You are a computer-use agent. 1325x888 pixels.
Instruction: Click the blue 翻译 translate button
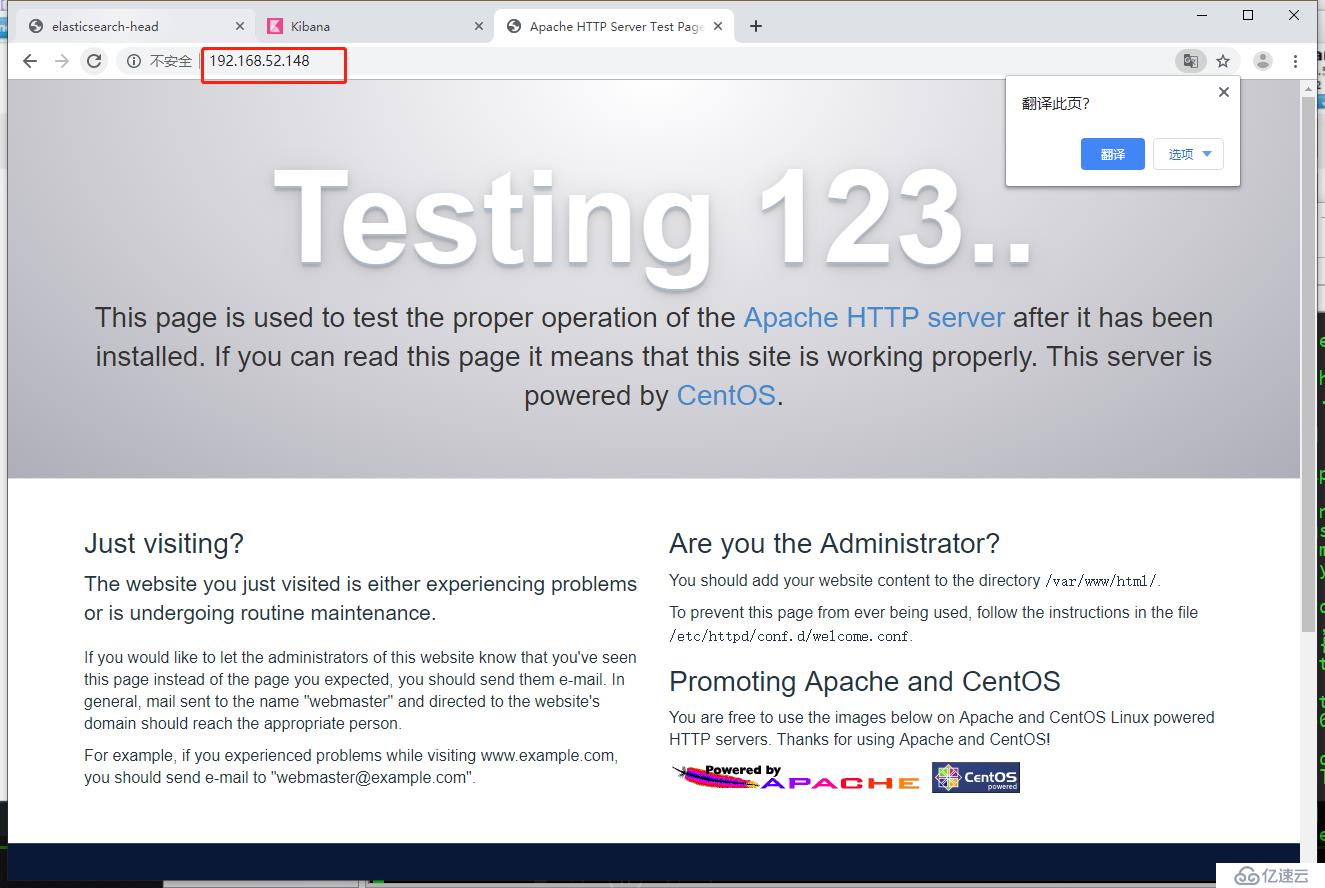coord(1113,154)
